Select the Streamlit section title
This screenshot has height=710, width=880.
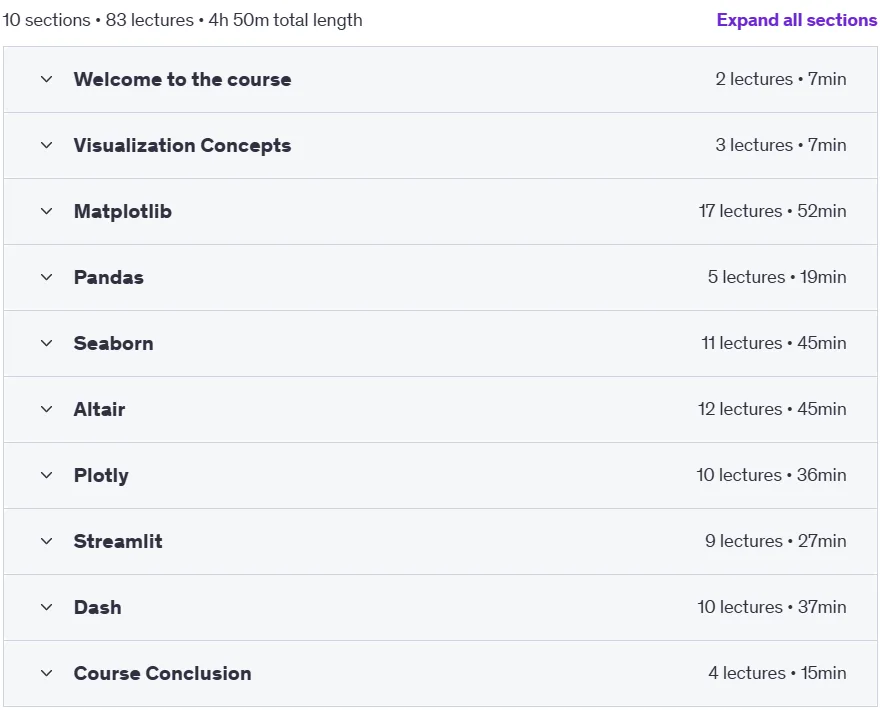pos(118,541)
